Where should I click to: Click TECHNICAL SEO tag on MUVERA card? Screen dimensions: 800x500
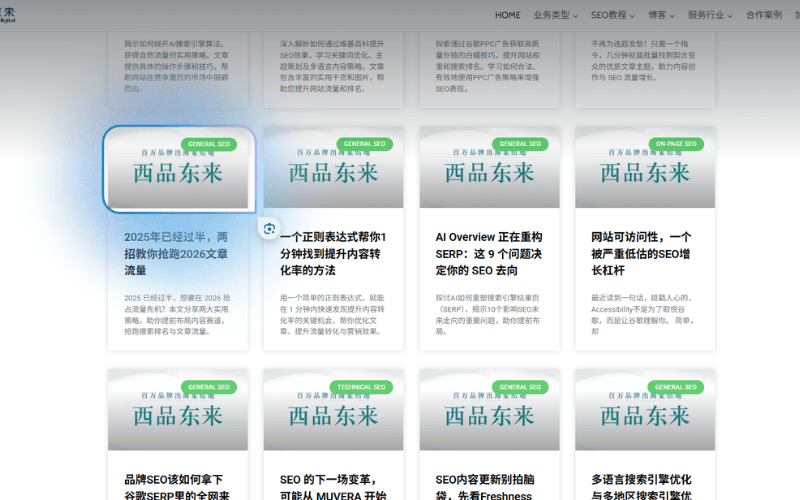(361, 387)
